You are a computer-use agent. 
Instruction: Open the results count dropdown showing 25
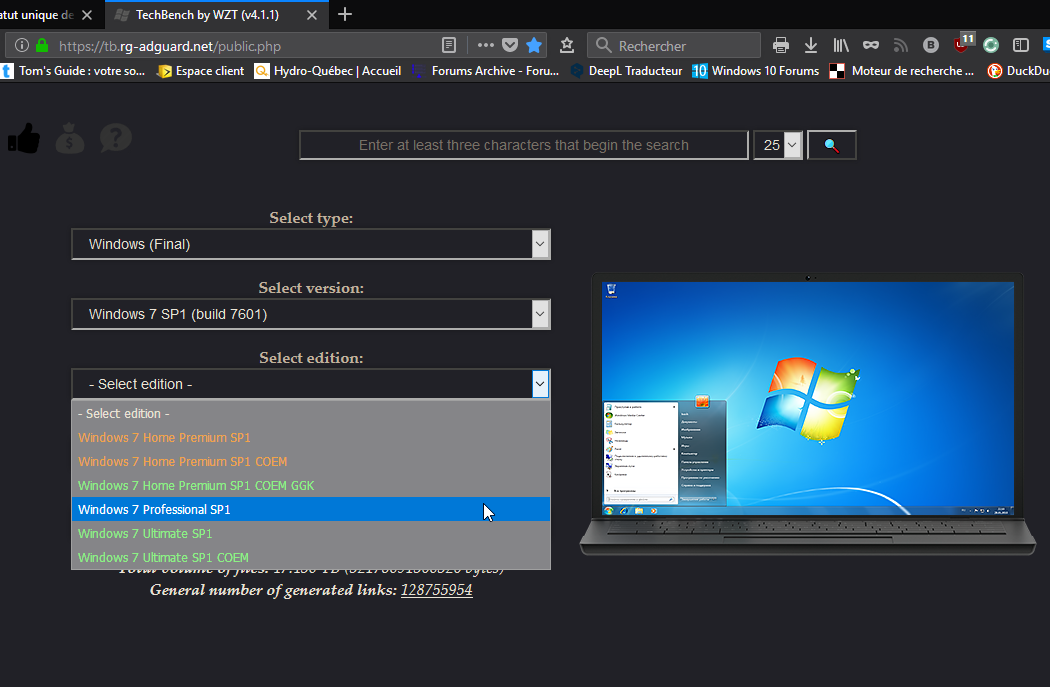[x=778, y=145]
